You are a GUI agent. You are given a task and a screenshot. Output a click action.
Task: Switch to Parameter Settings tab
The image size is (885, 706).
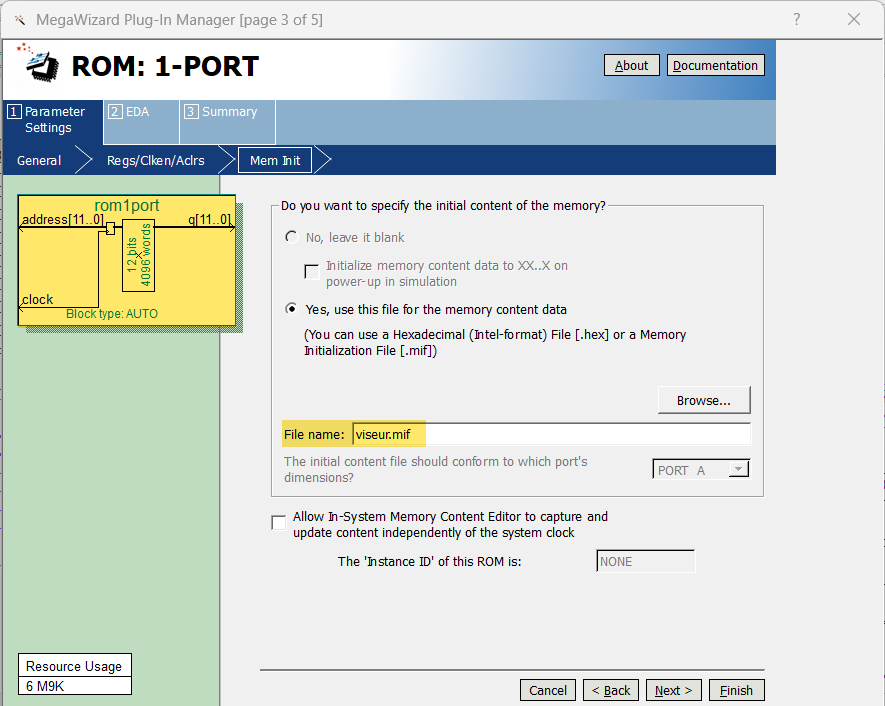53,120
